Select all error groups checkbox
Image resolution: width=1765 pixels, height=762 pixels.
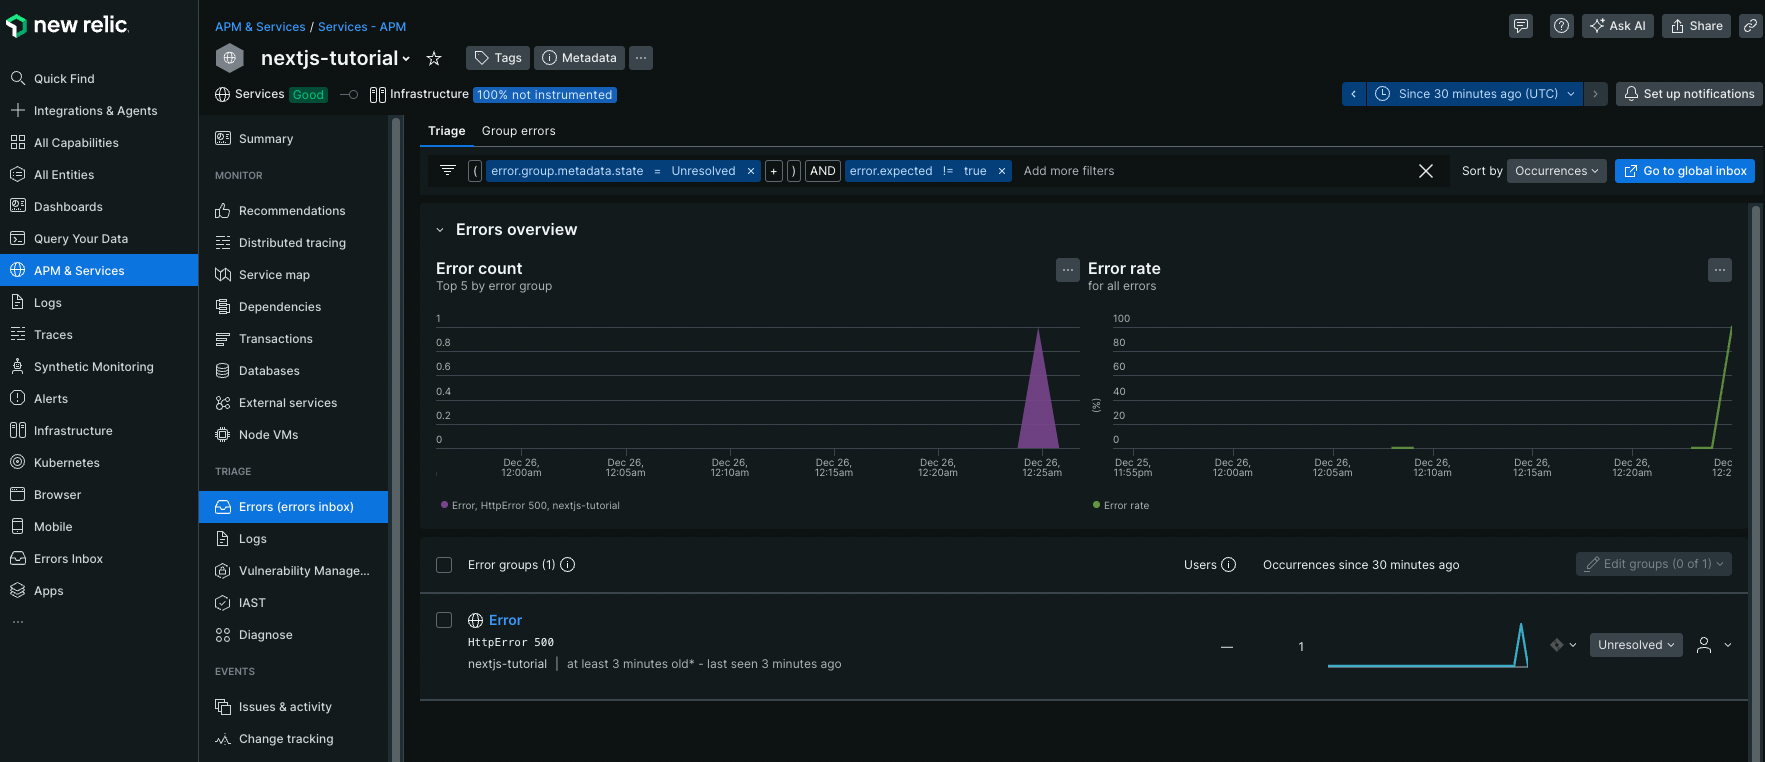pyautogui.click(x=444, y=565)
